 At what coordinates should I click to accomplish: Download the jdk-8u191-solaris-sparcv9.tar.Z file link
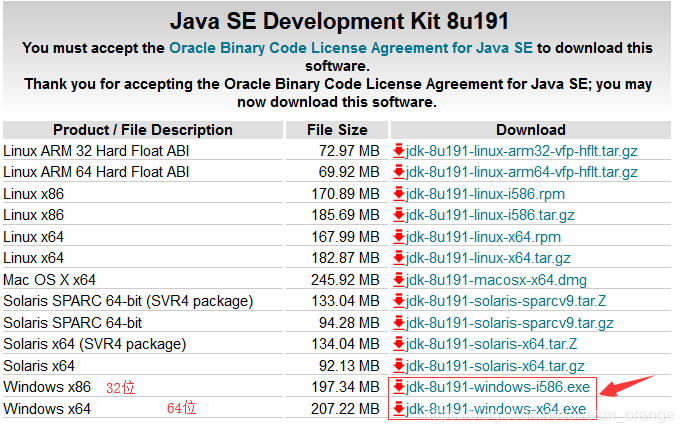click(506, 301)
